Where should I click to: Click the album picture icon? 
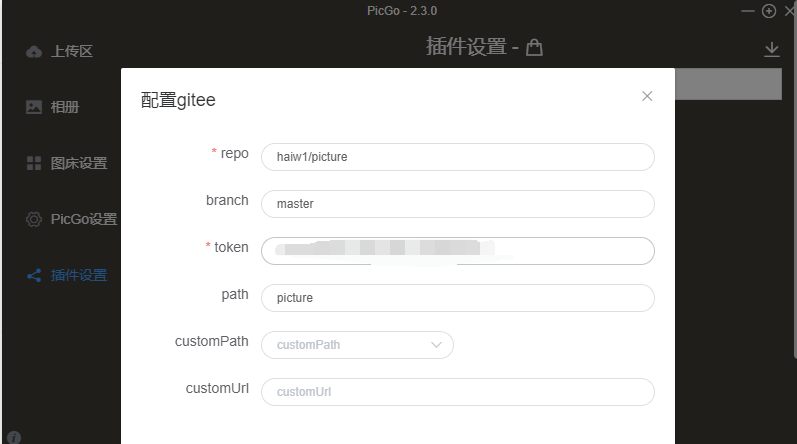(x=34, y=107)
